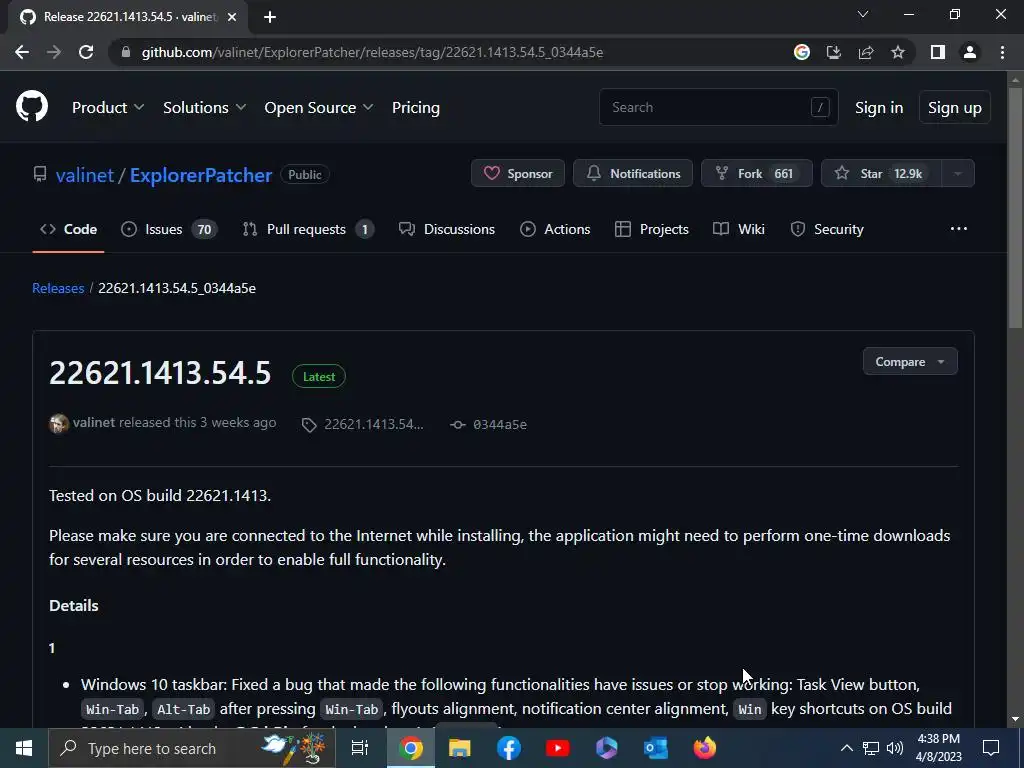Open the 22621.1413.54... tag link

(x=362, y=424)
